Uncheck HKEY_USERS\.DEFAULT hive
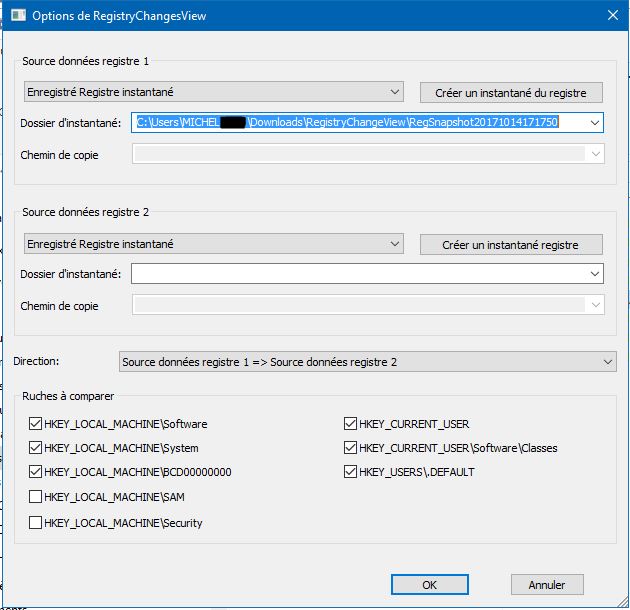Image resolution: width=630 pixels, height=610 pixels. [x=351, y=472]
